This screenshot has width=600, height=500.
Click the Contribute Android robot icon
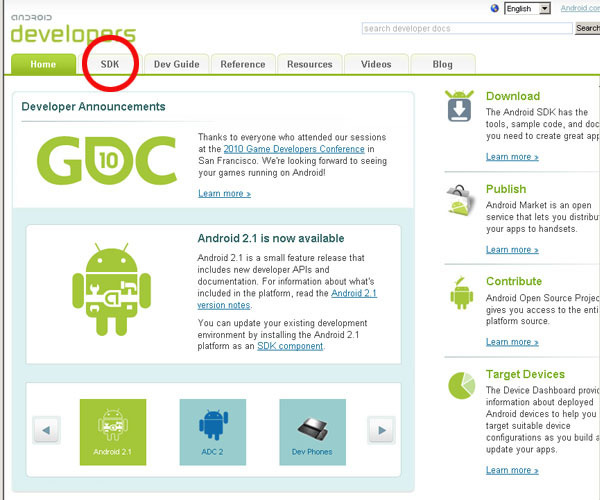pyautogui.click(x=461, y=293)
